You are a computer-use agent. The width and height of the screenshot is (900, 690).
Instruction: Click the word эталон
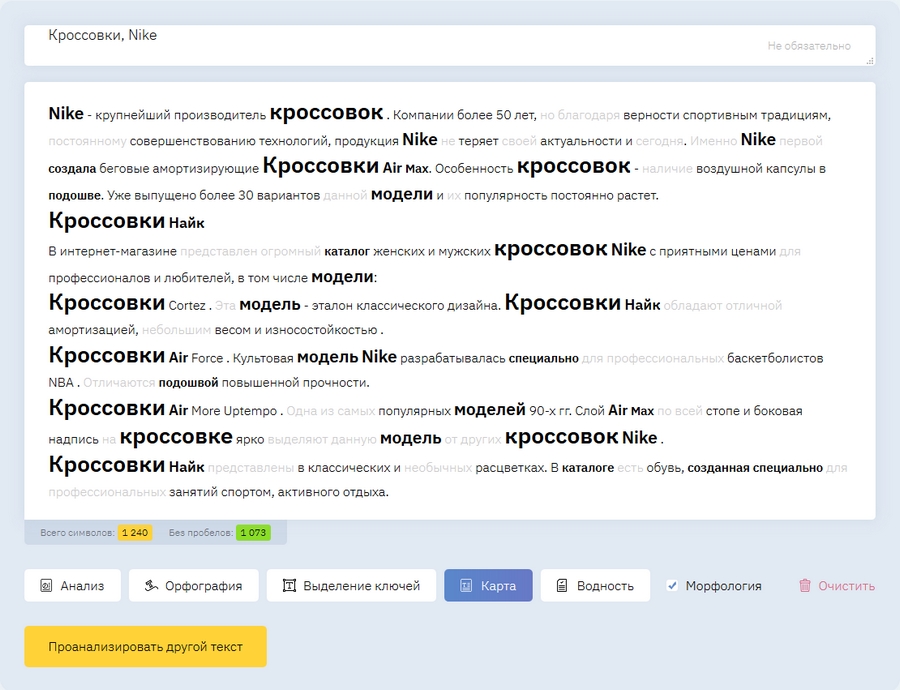[x=332, y=305]
